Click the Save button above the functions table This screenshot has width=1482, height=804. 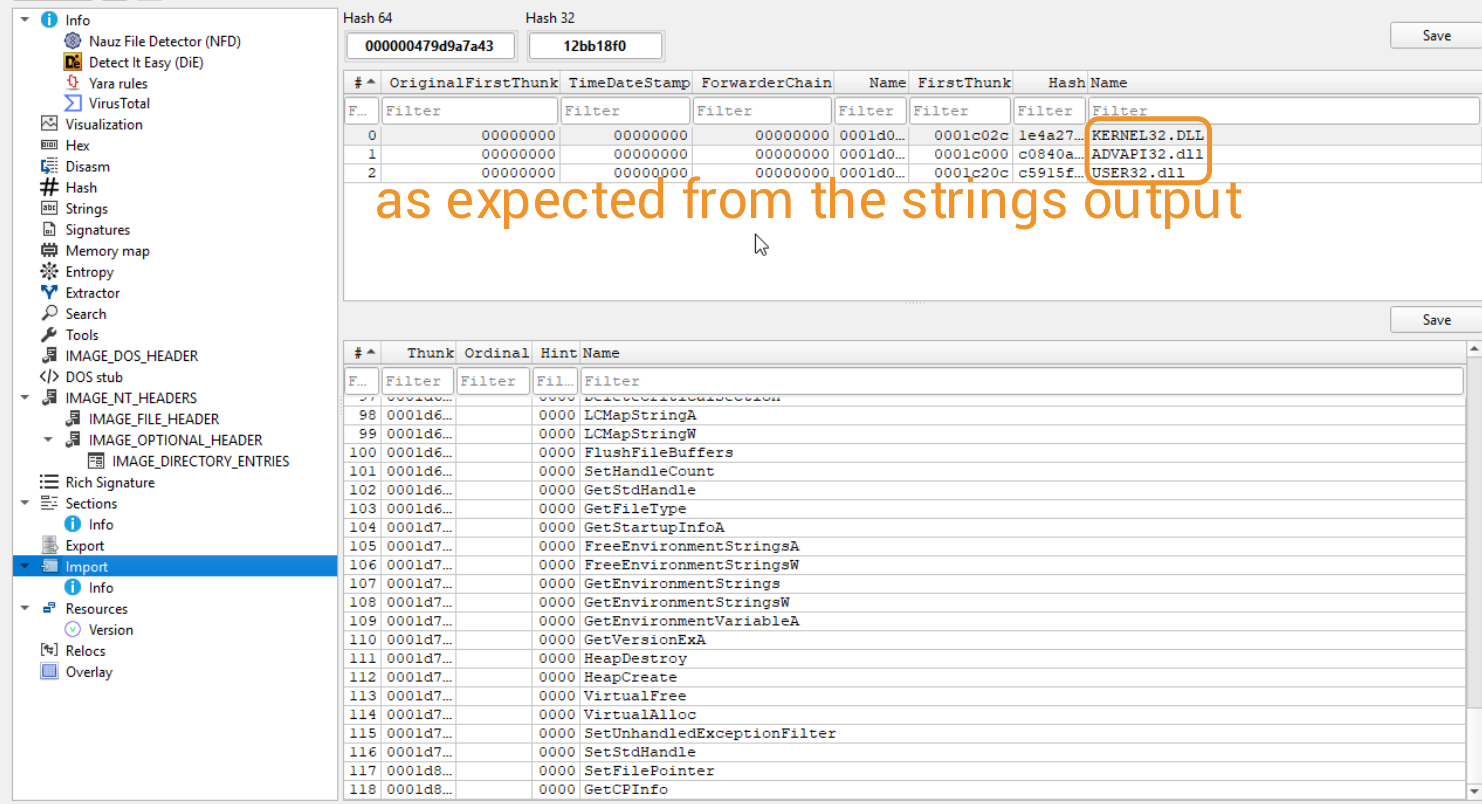pos(1436,320)
